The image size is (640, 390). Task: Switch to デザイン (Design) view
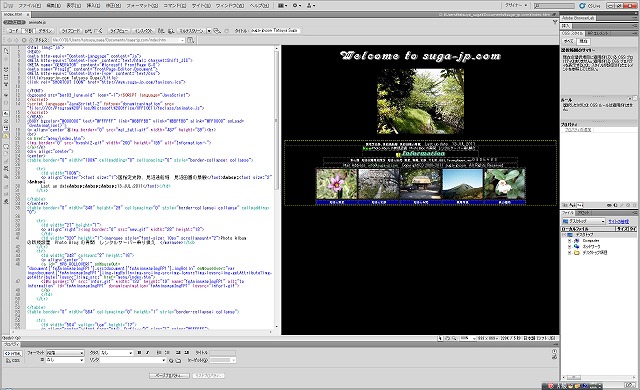pyautogui.click(x=45, y=31)
